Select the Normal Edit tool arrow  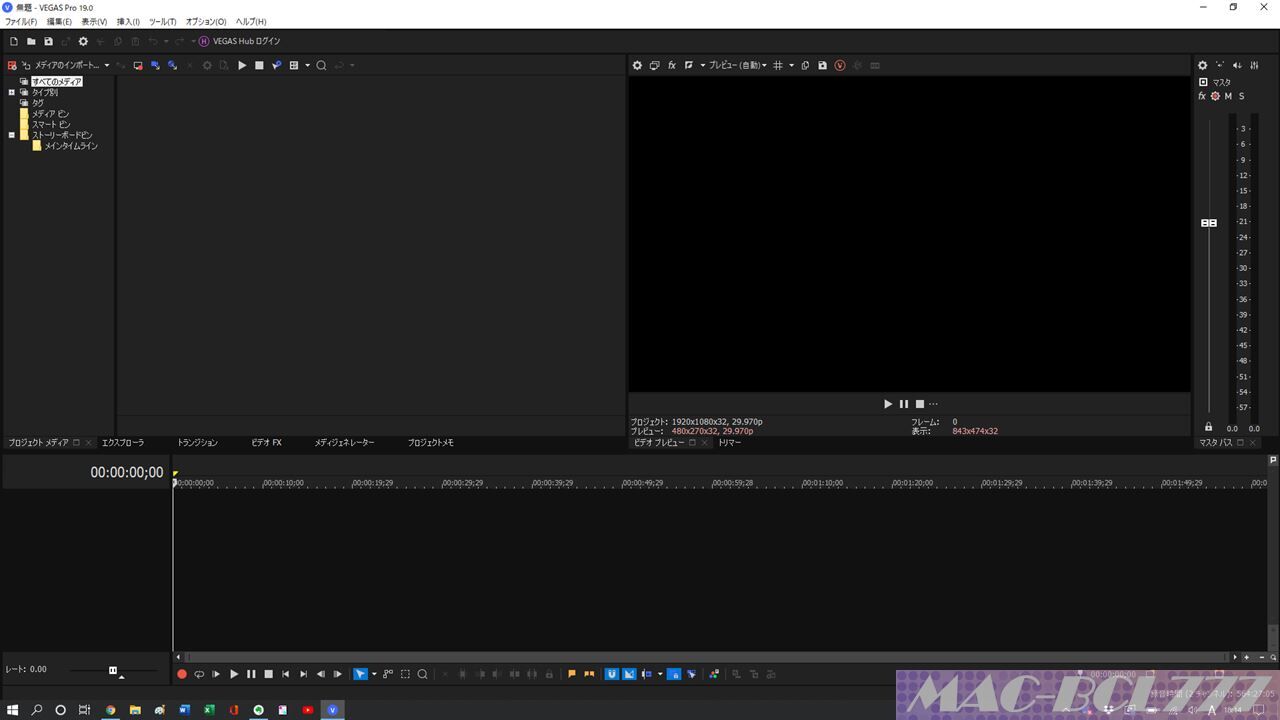point(360,674)
